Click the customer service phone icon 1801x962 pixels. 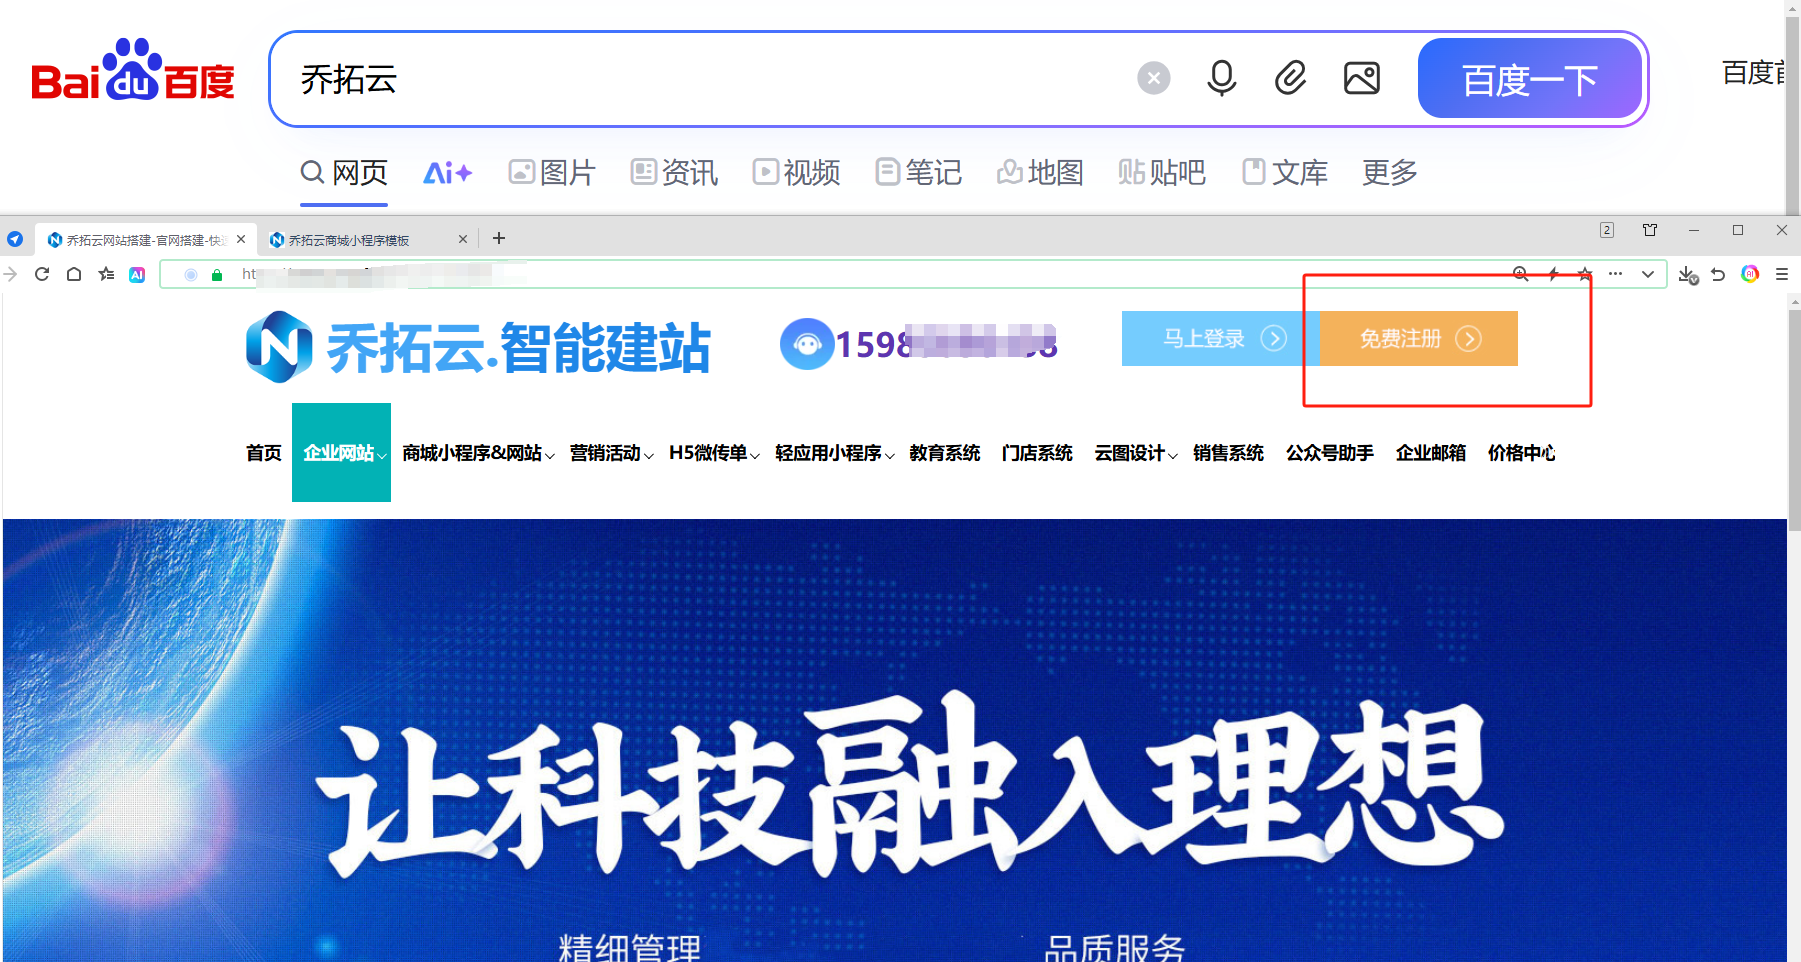(x=806, y=344)
